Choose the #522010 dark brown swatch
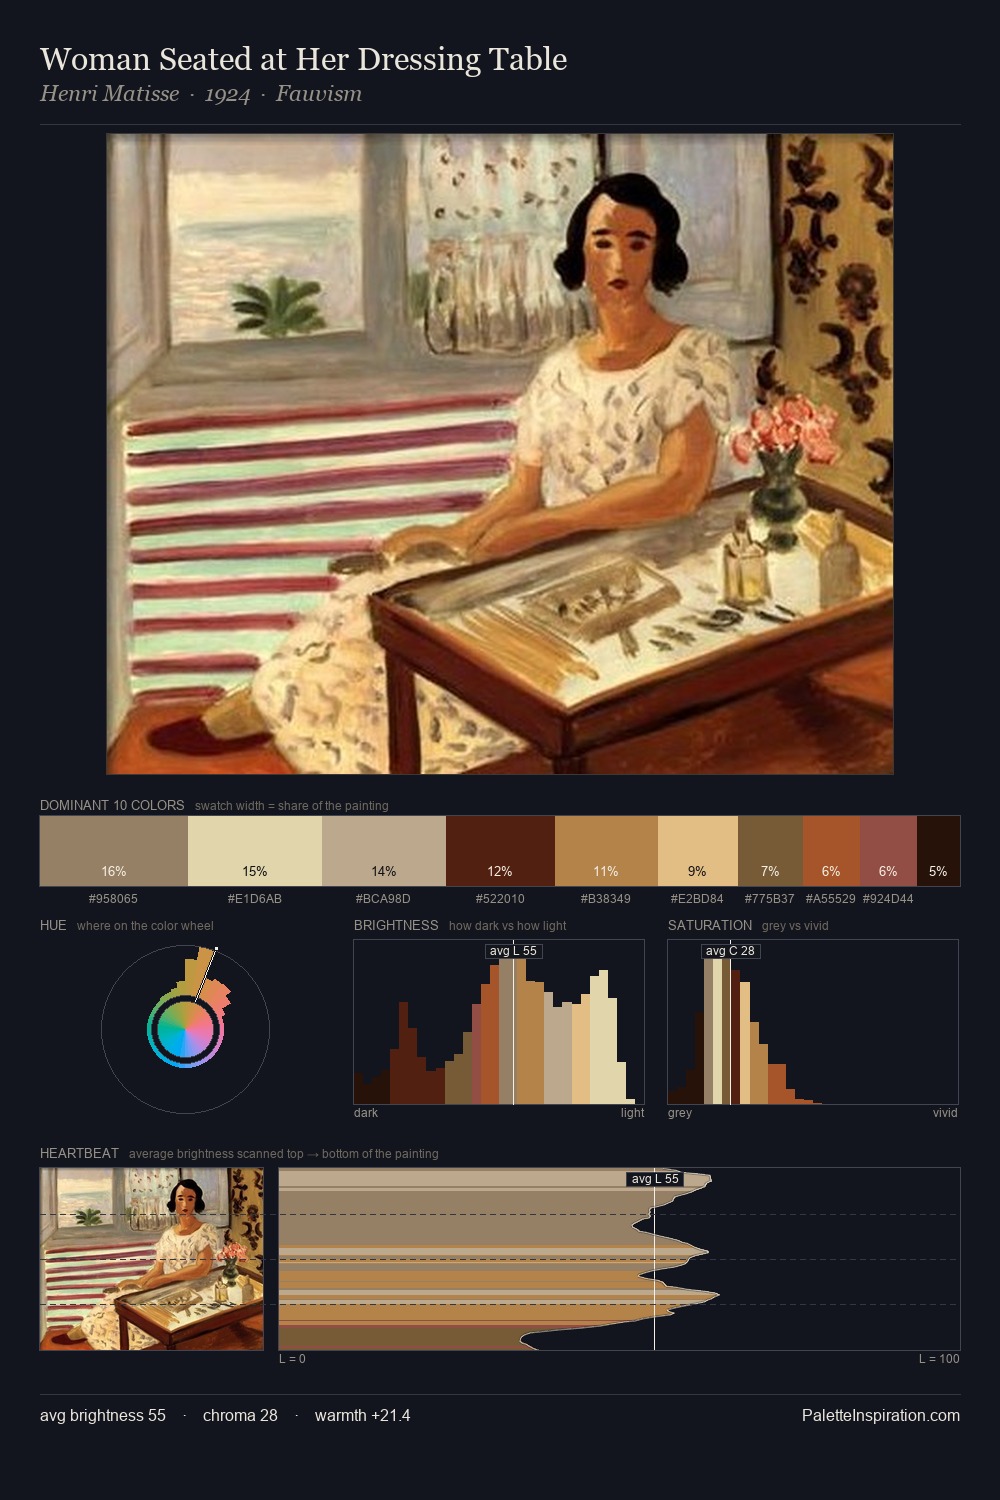 click(500, 851)
